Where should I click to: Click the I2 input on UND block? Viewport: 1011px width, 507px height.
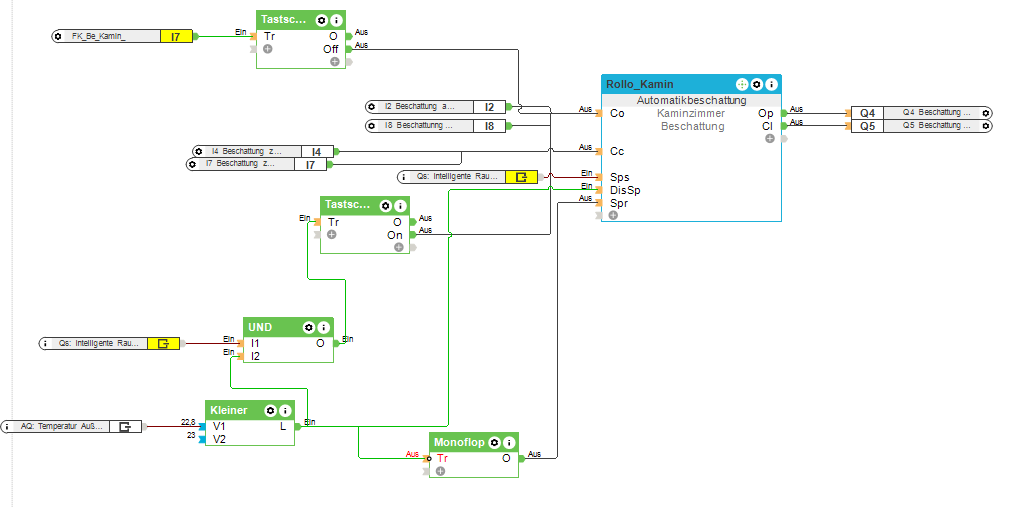255,356
